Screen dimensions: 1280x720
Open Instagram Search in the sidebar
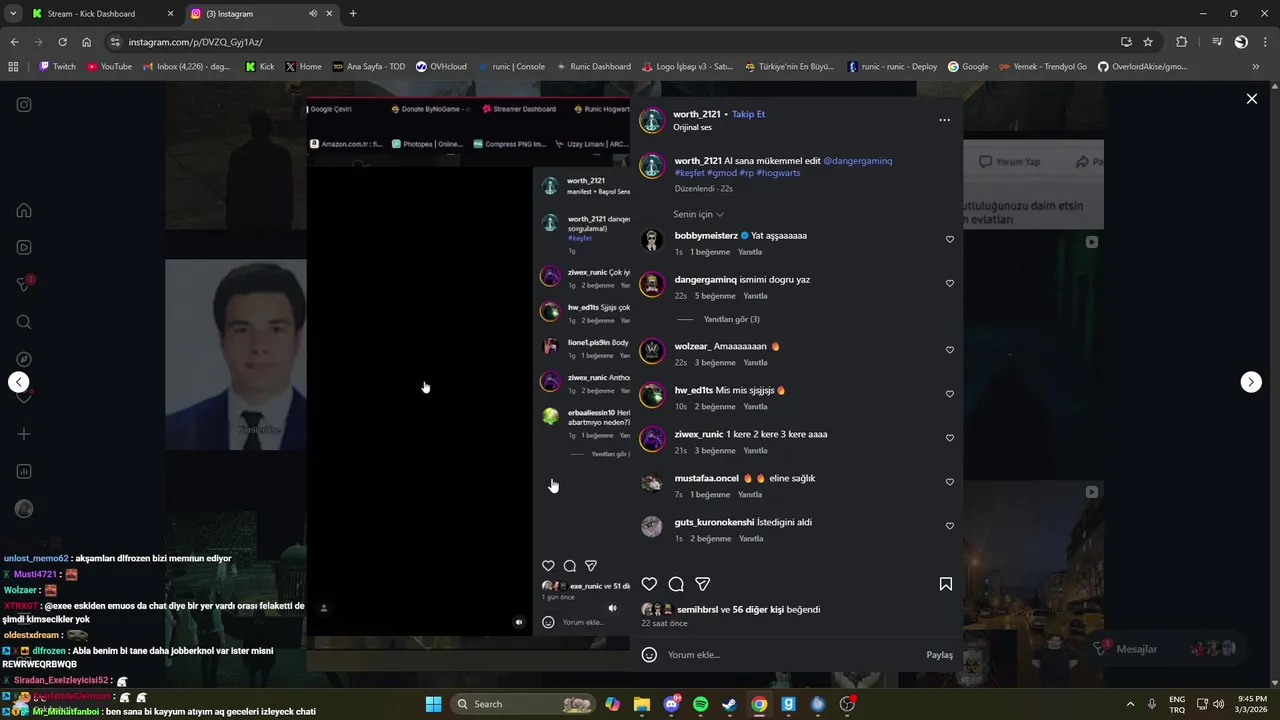coord(24,322)
